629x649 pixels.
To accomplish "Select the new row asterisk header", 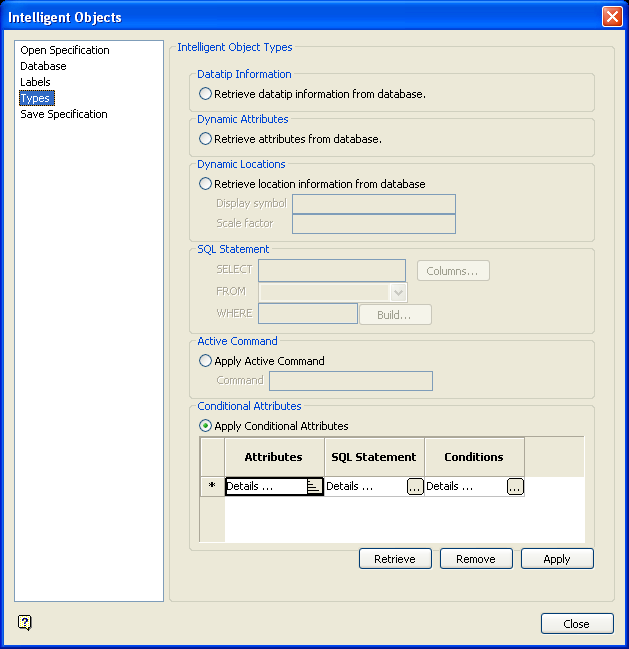I will pyautogui.click(x=212, y=486).
